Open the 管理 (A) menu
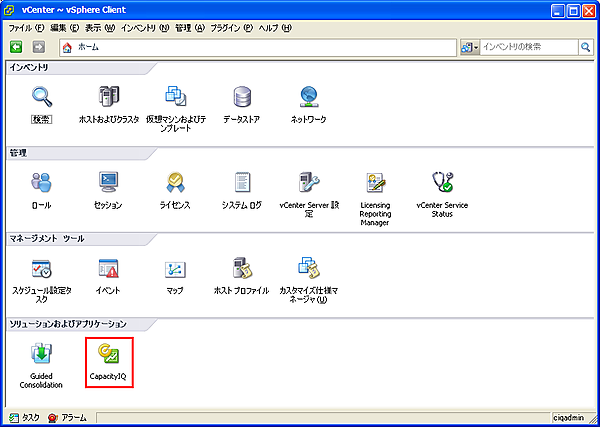The image size is (600, 427). [x=190, y=28]
